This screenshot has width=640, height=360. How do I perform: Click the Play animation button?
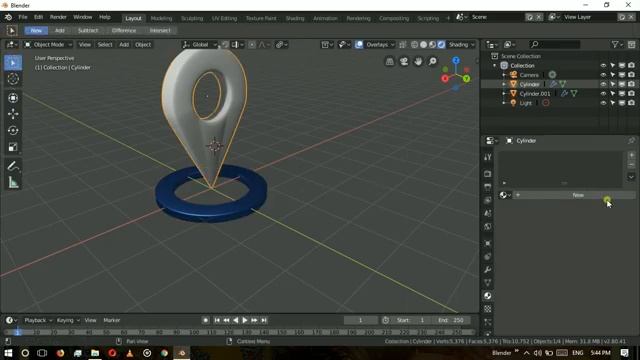click(245, 320)
